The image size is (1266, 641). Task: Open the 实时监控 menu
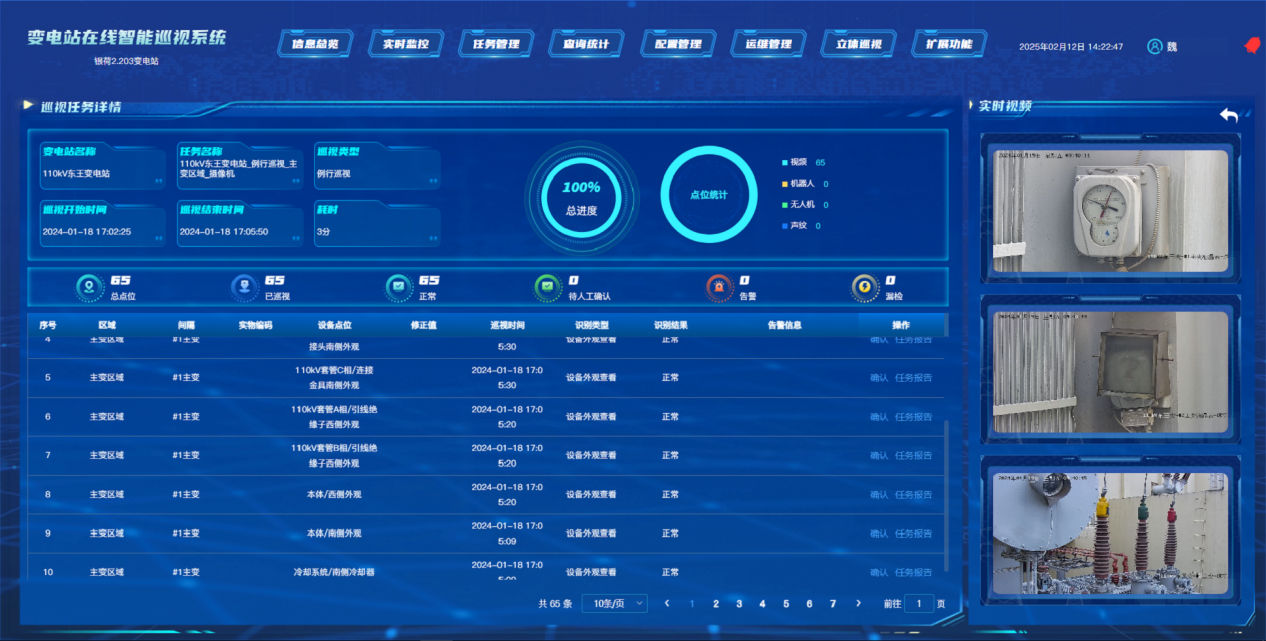405,44
